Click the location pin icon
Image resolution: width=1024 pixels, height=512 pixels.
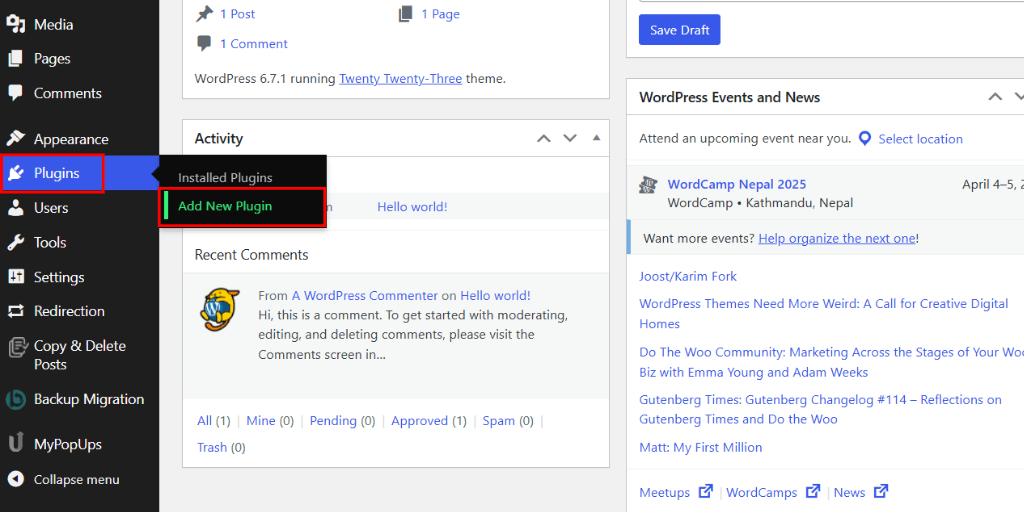(x=865, y=138)
